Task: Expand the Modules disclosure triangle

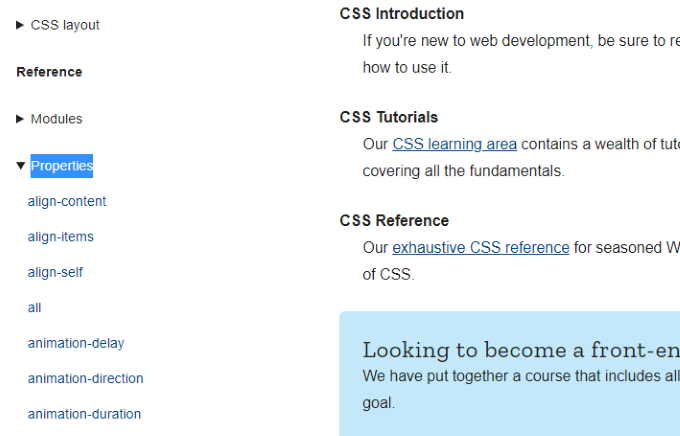Action: (21, 119)
